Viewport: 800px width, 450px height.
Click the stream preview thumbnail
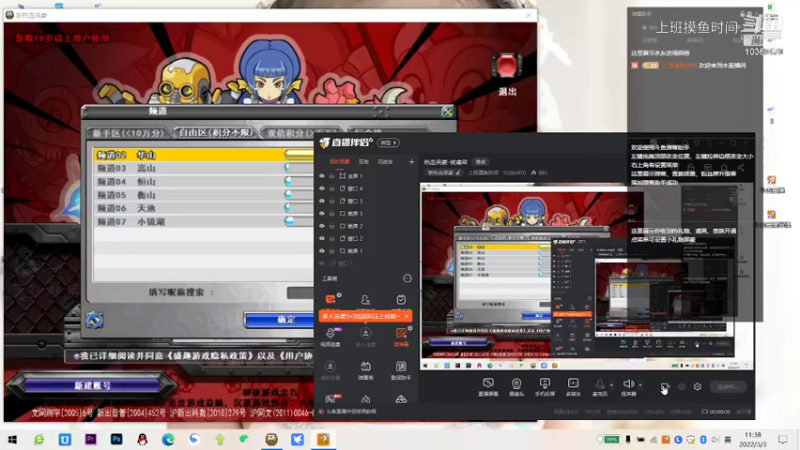click(x=587, y=276)
